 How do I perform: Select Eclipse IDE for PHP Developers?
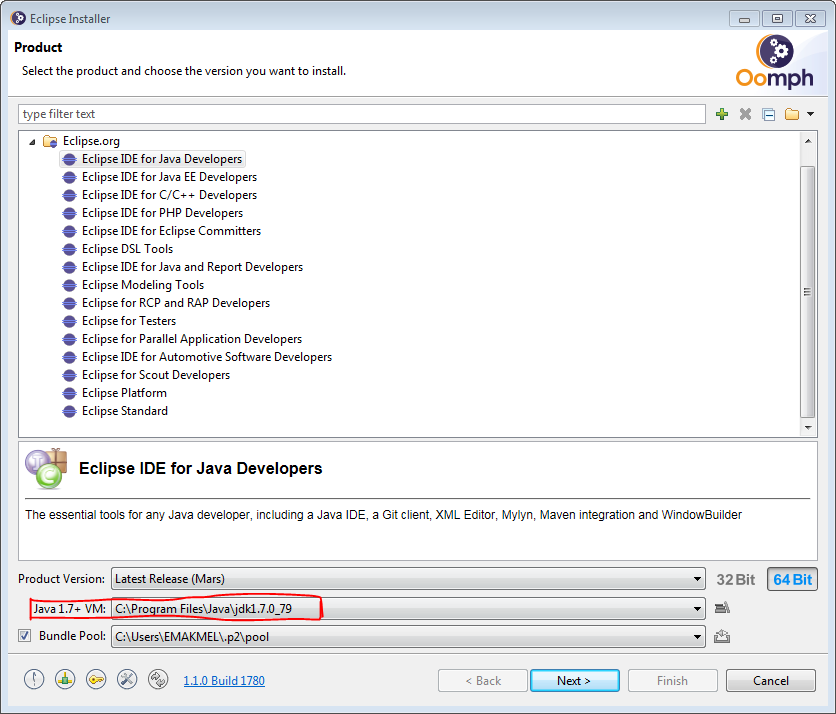tap(162, 213)
